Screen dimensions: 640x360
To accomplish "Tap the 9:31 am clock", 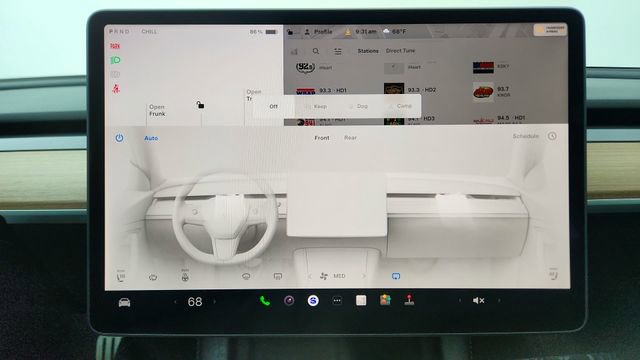I will click(366, 31).
